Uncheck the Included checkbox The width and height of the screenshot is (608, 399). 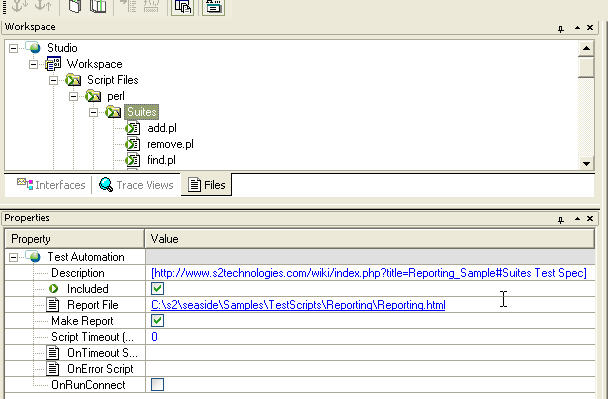(157, 288)
